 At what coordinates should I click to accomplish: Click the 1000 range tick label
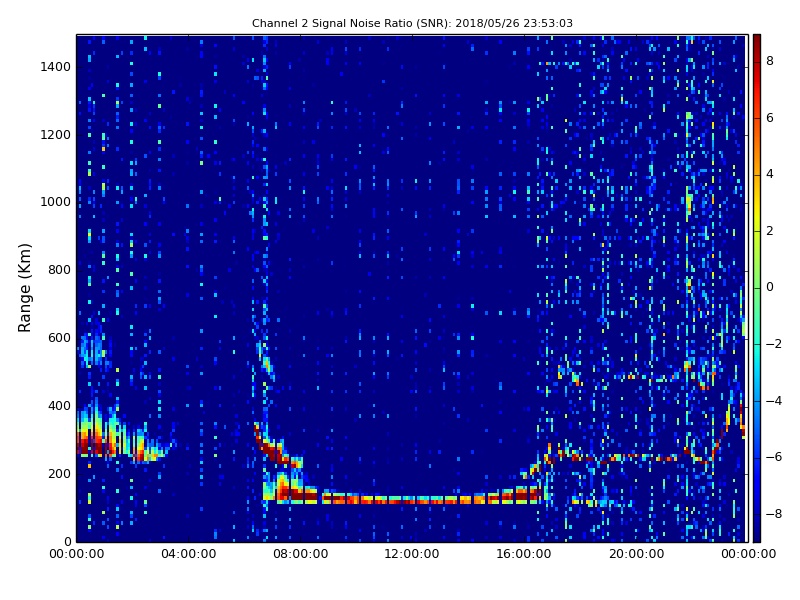click(x=56, y=202)
